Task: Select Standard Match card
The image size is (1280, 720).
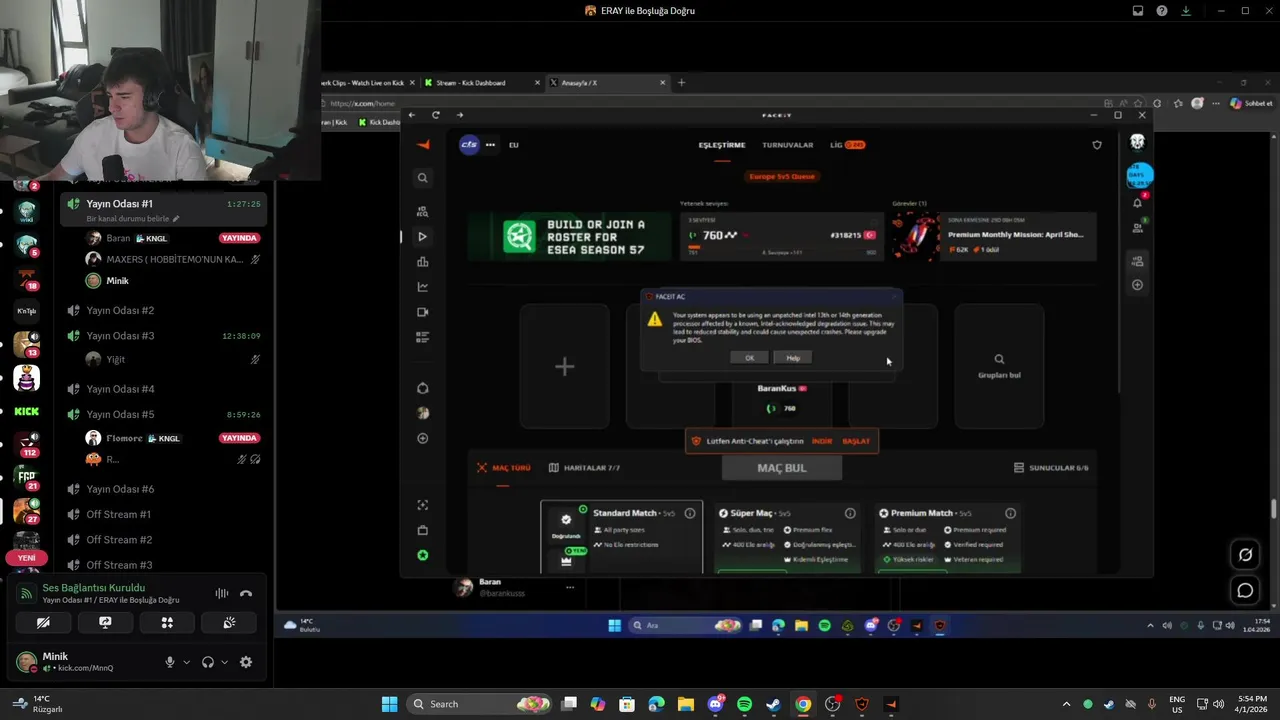Action: point(621,537)
